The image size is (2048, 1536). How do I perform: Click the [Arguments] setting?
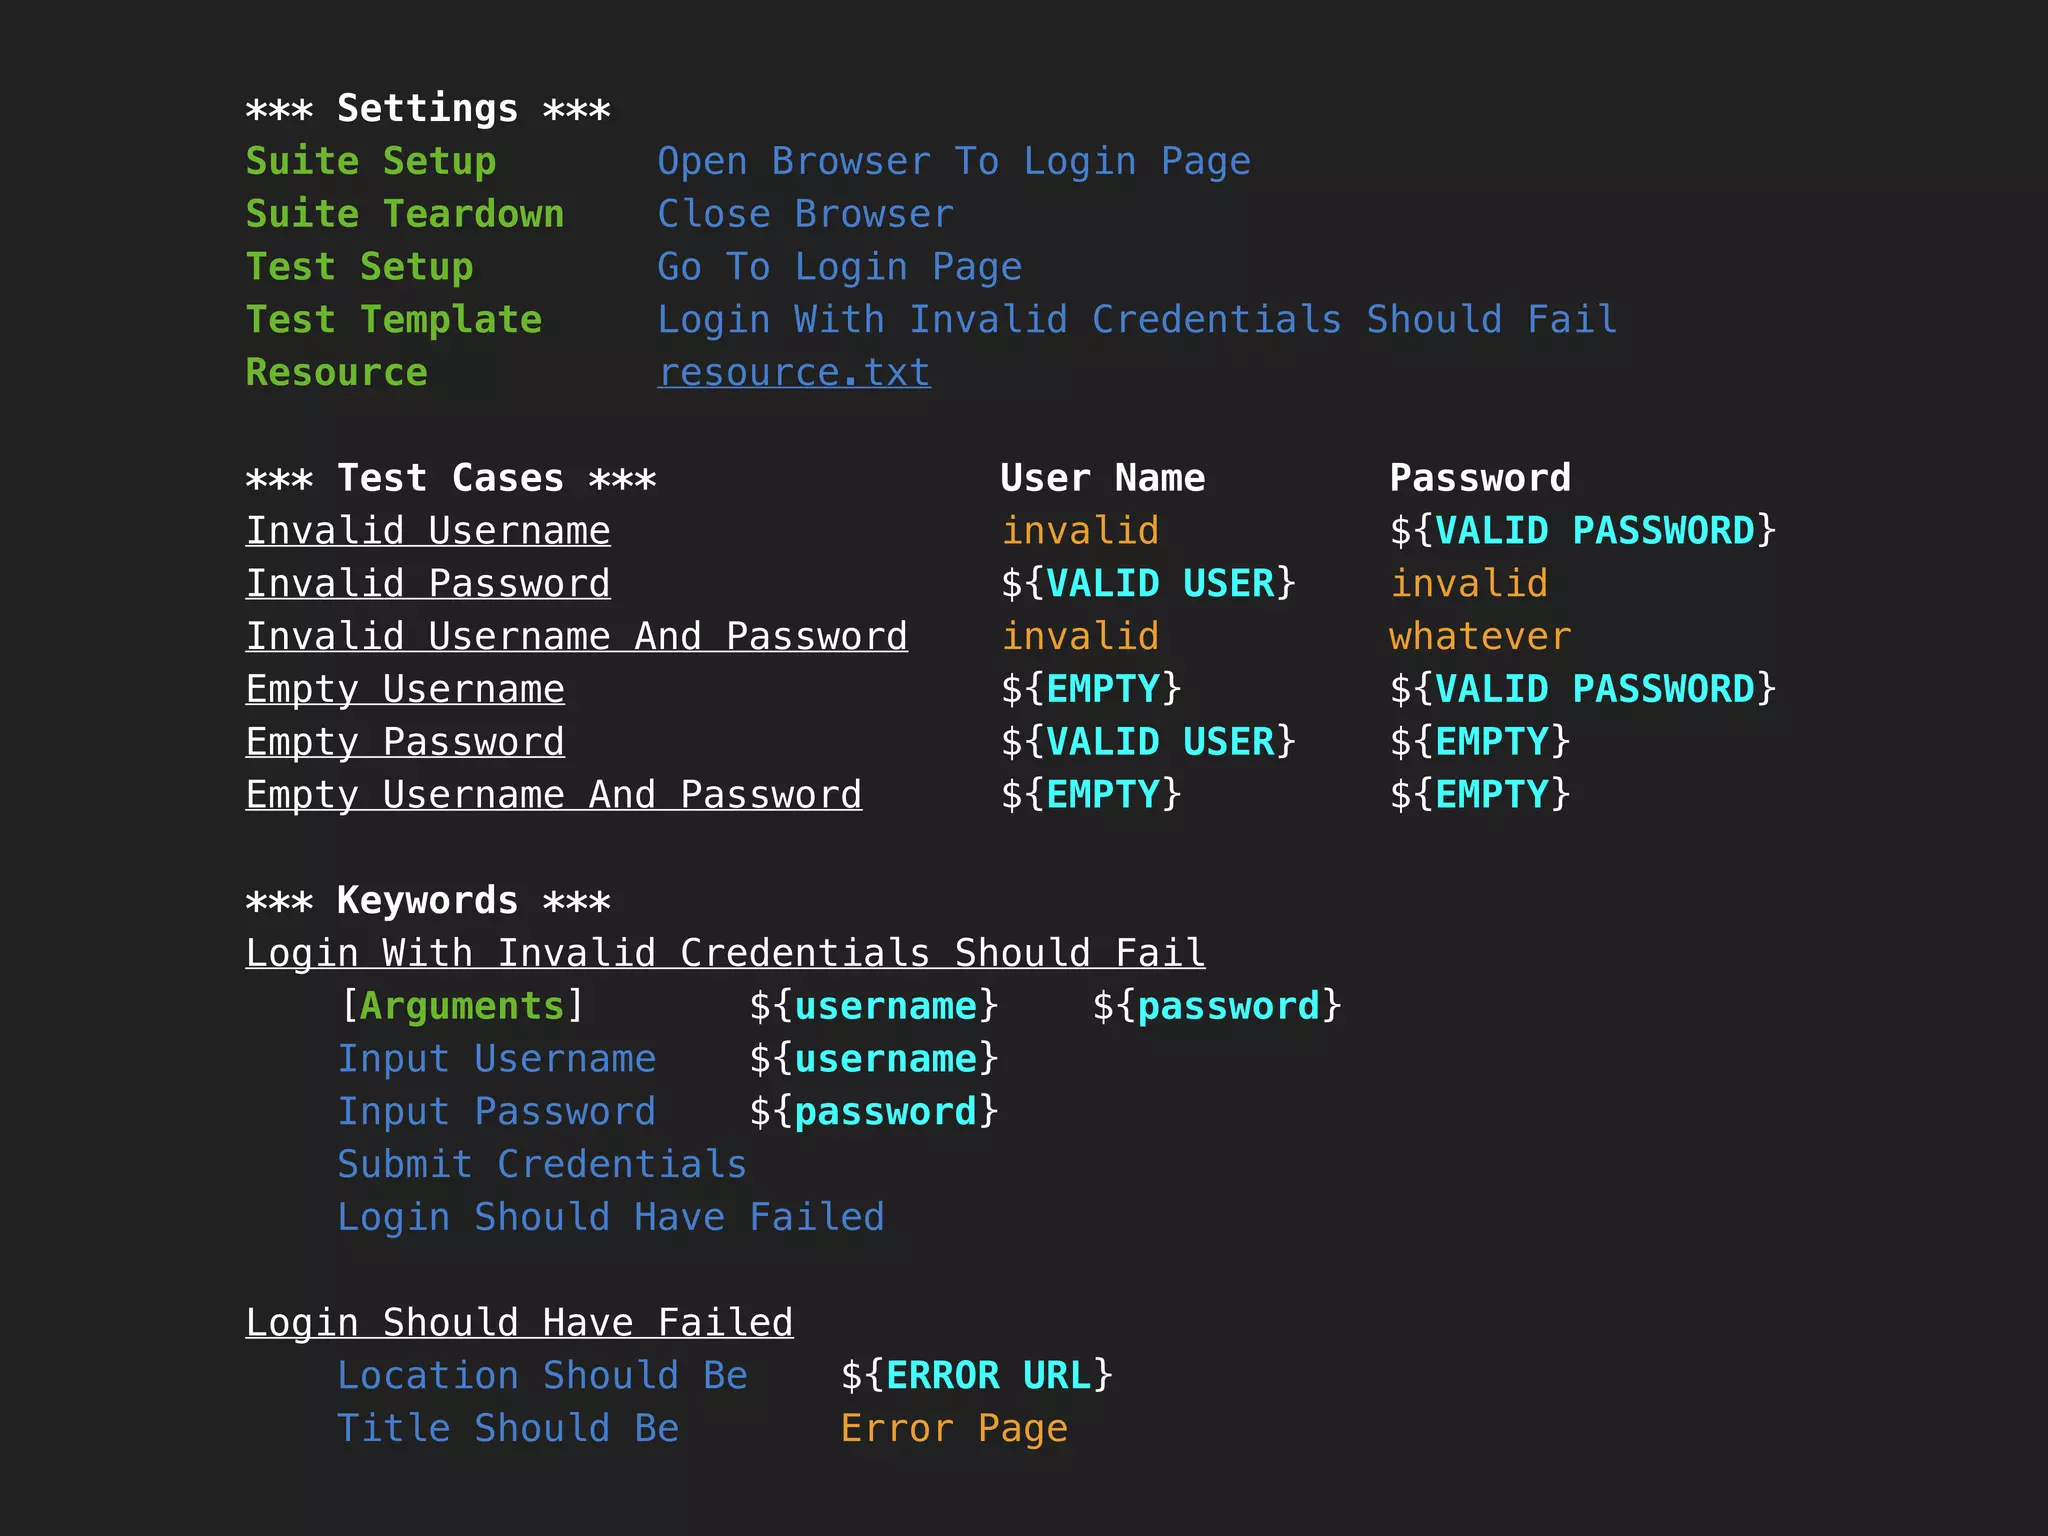[462, 1006]
